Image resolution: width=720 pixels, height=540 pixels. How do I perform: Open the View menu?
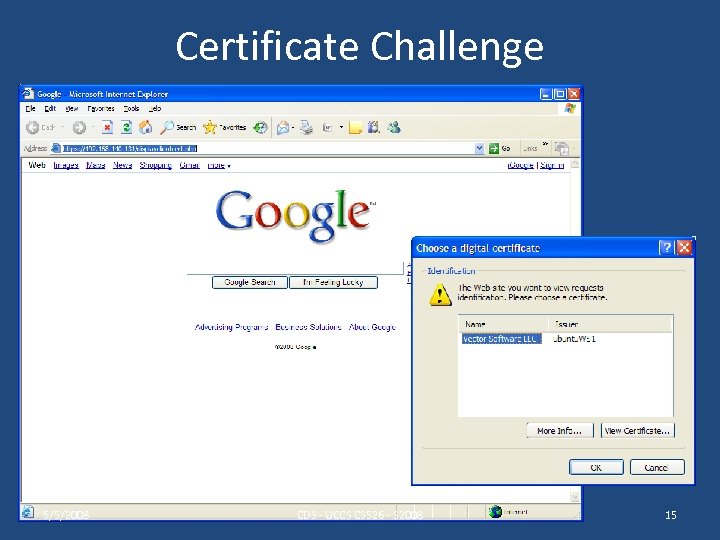click(71, 108)
